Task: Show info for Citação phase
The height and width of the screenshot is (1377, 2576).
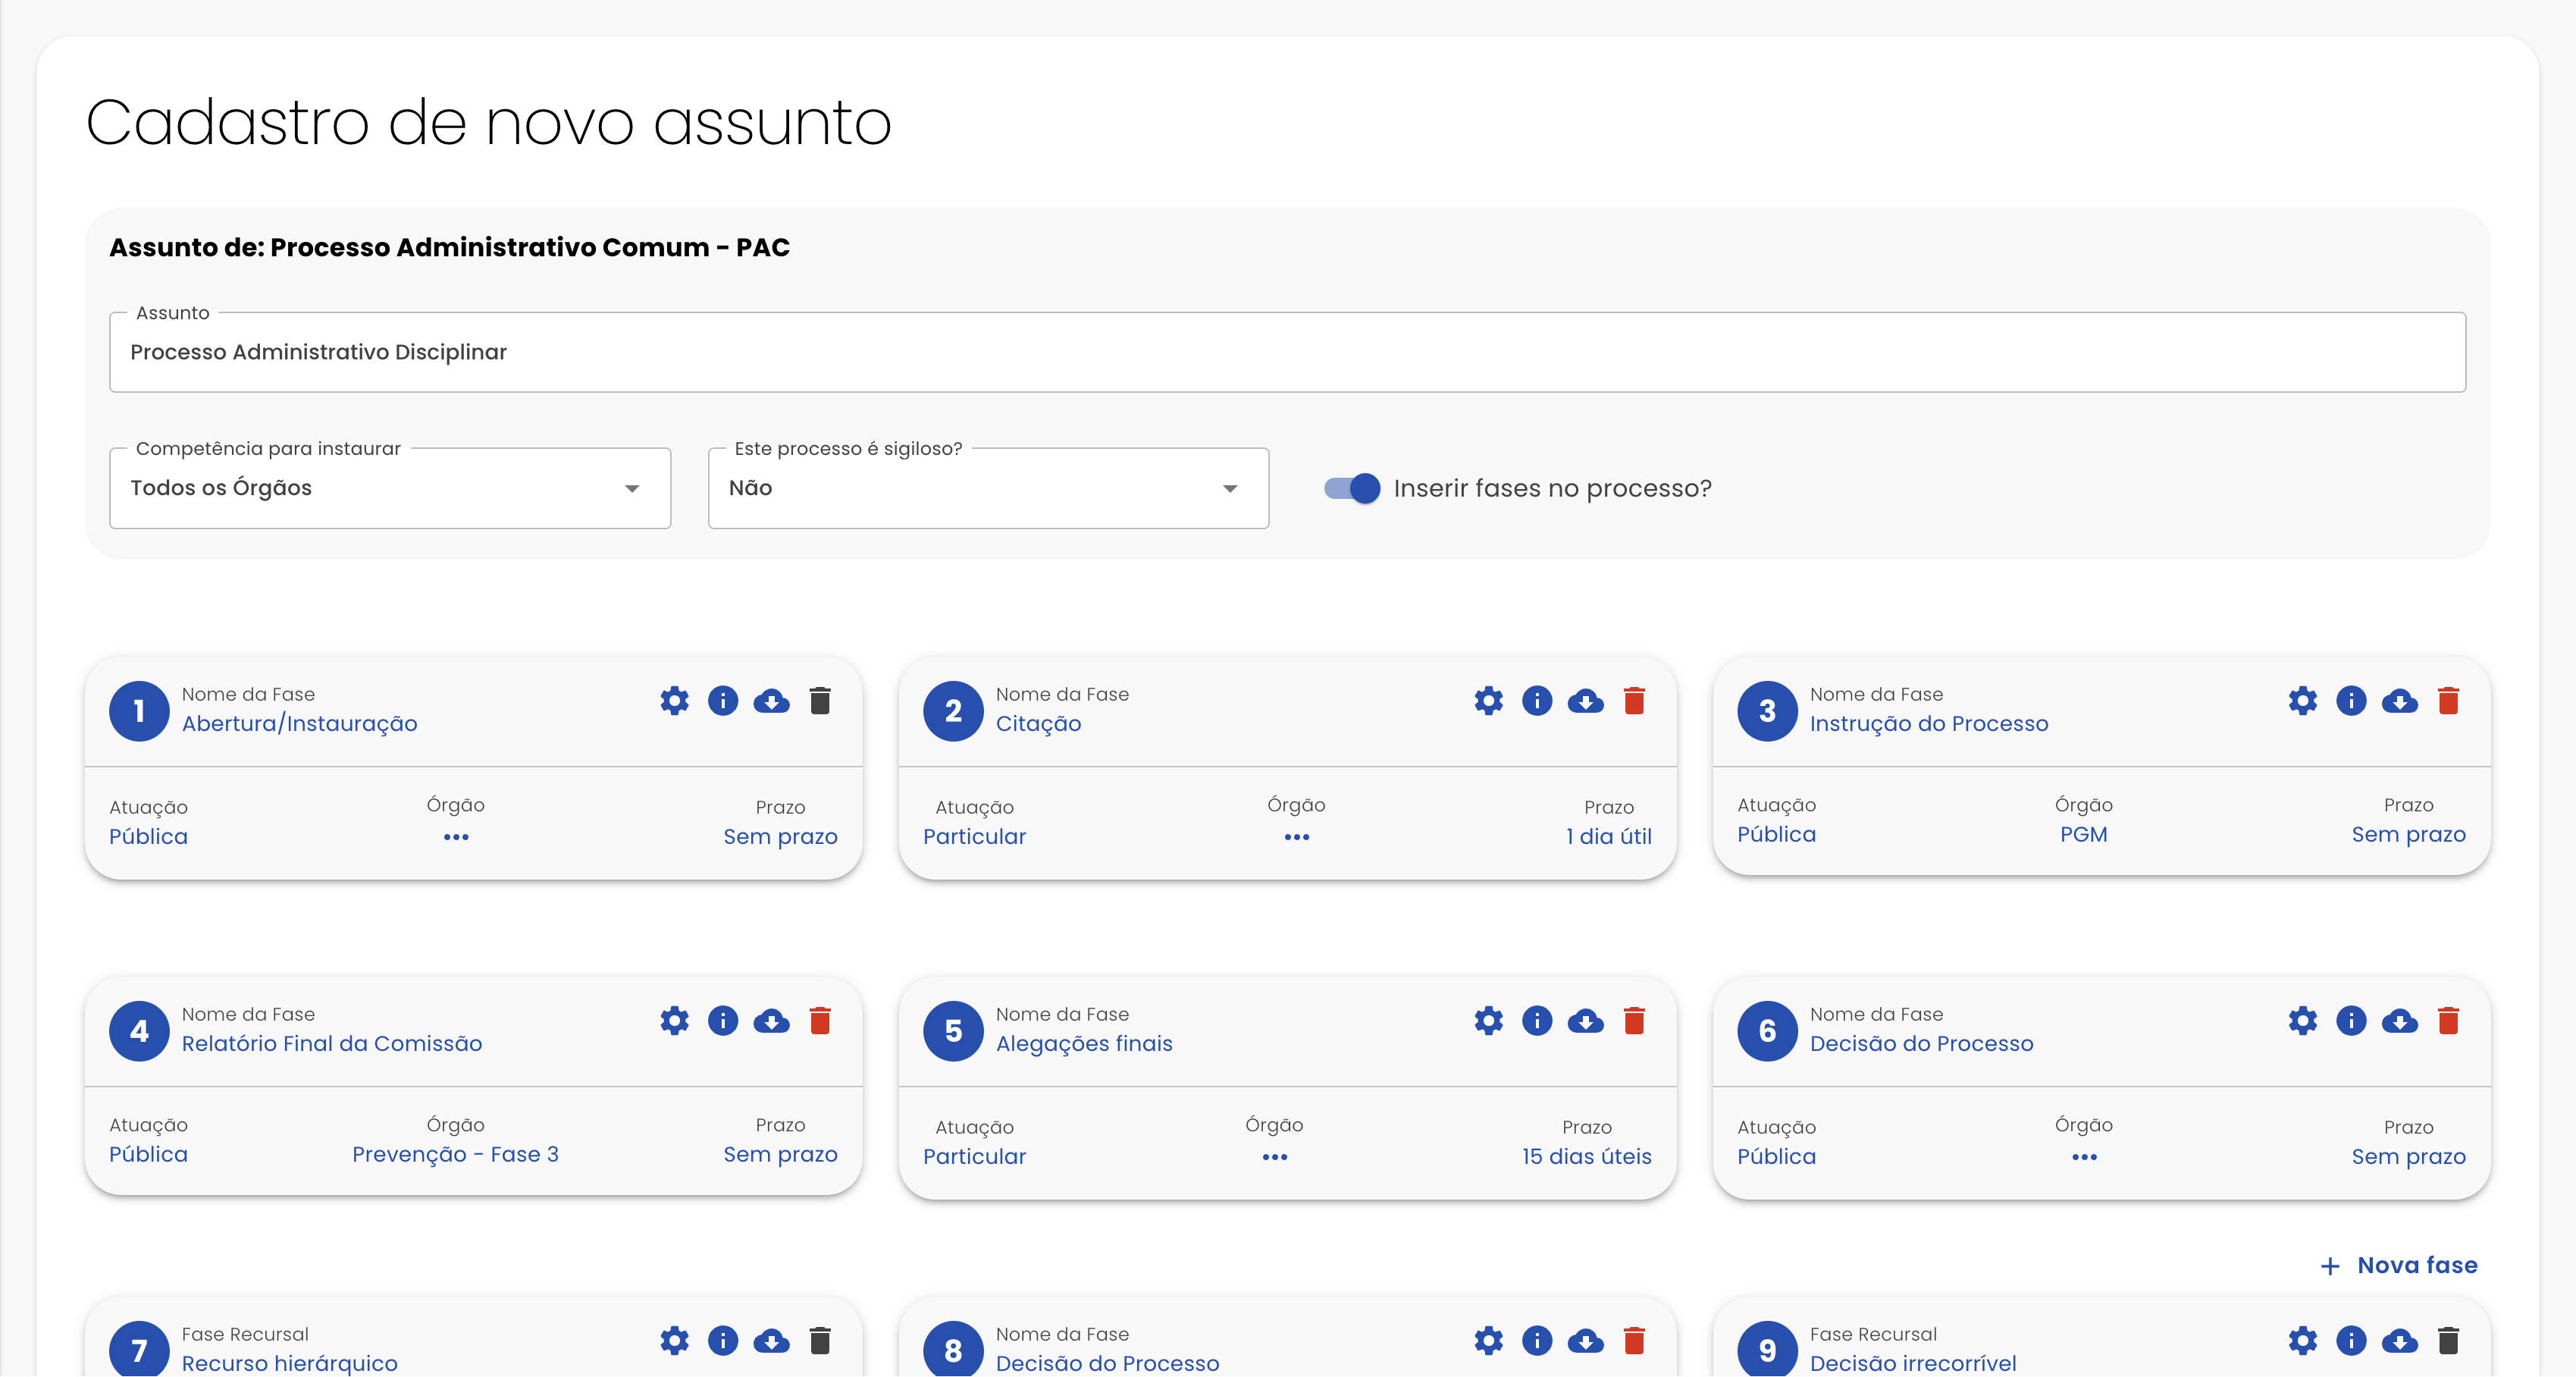Action: click(x=1537, y=700)
